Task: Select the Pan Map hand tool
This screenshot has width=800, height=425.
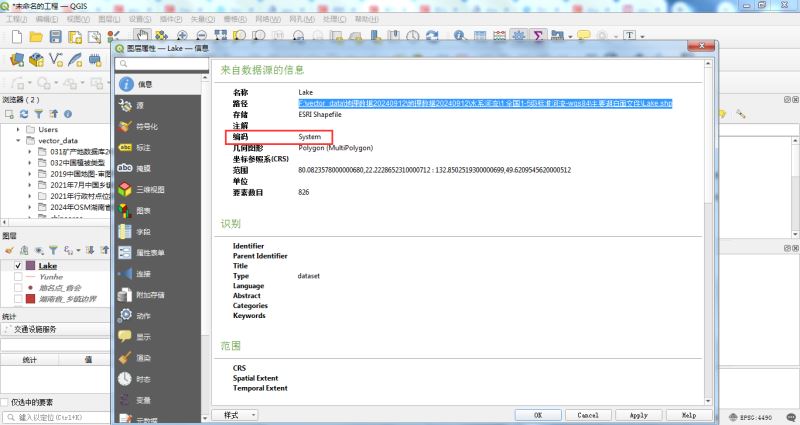Action: point(142,35)
